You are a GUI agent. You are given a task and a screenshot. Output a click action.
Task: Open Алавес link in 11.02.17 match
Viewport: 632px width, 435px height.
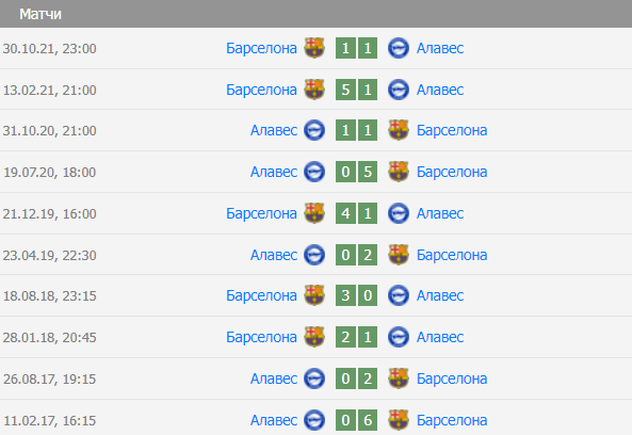pyautogui.click(x=274, y=420)
